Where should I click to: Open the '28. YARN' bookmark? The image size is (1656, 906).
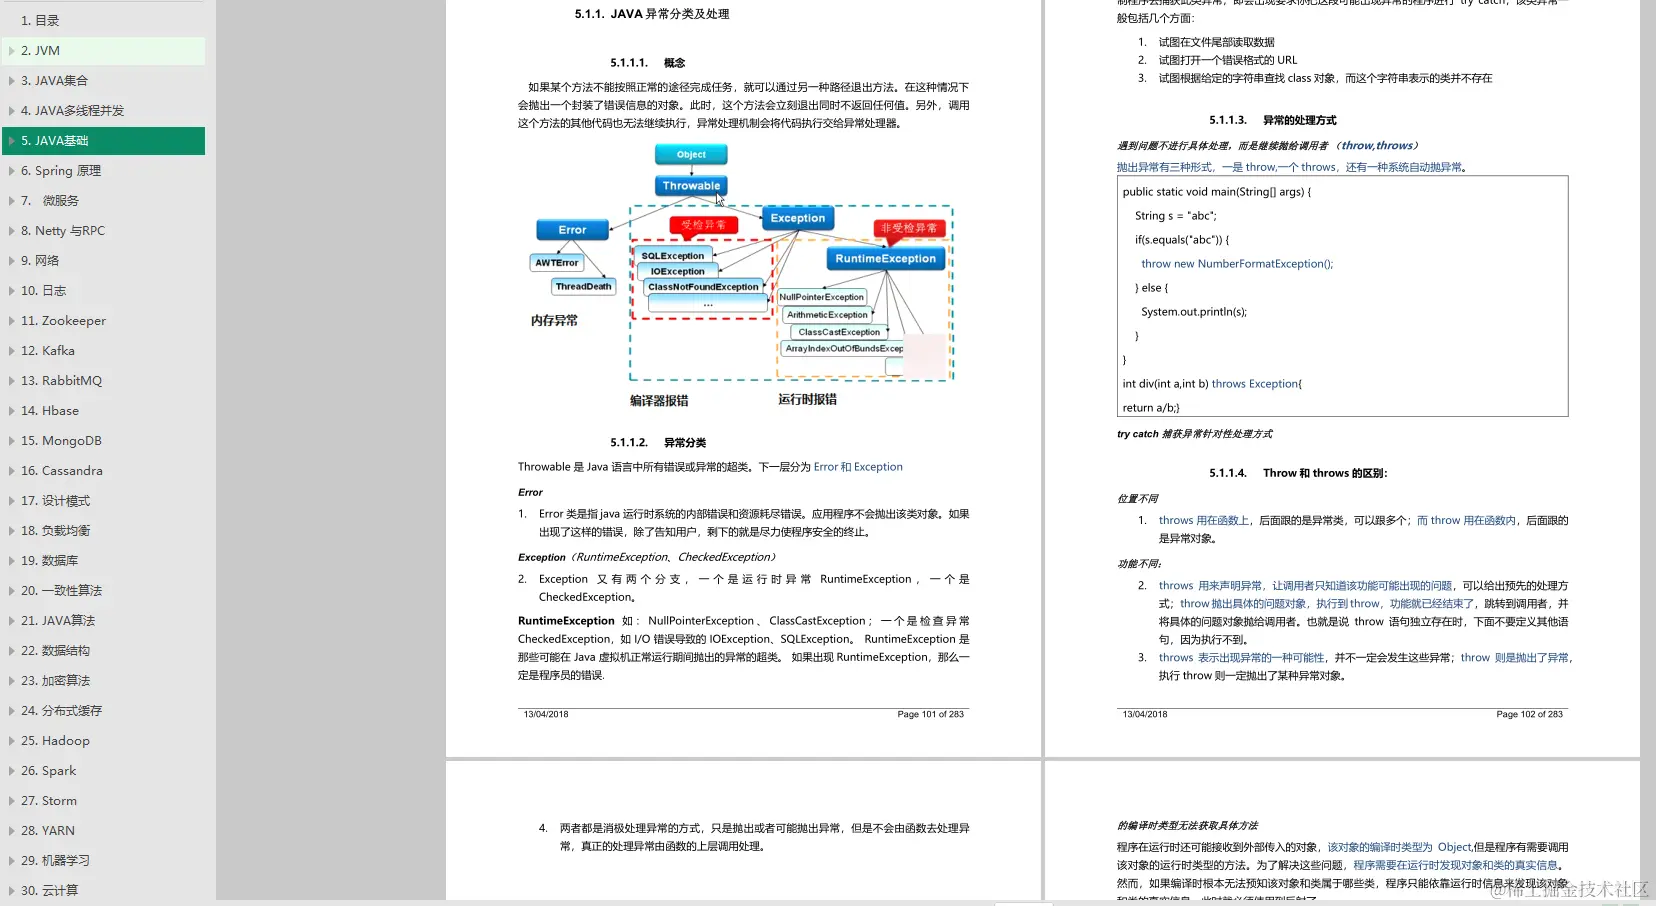point(48,830)
